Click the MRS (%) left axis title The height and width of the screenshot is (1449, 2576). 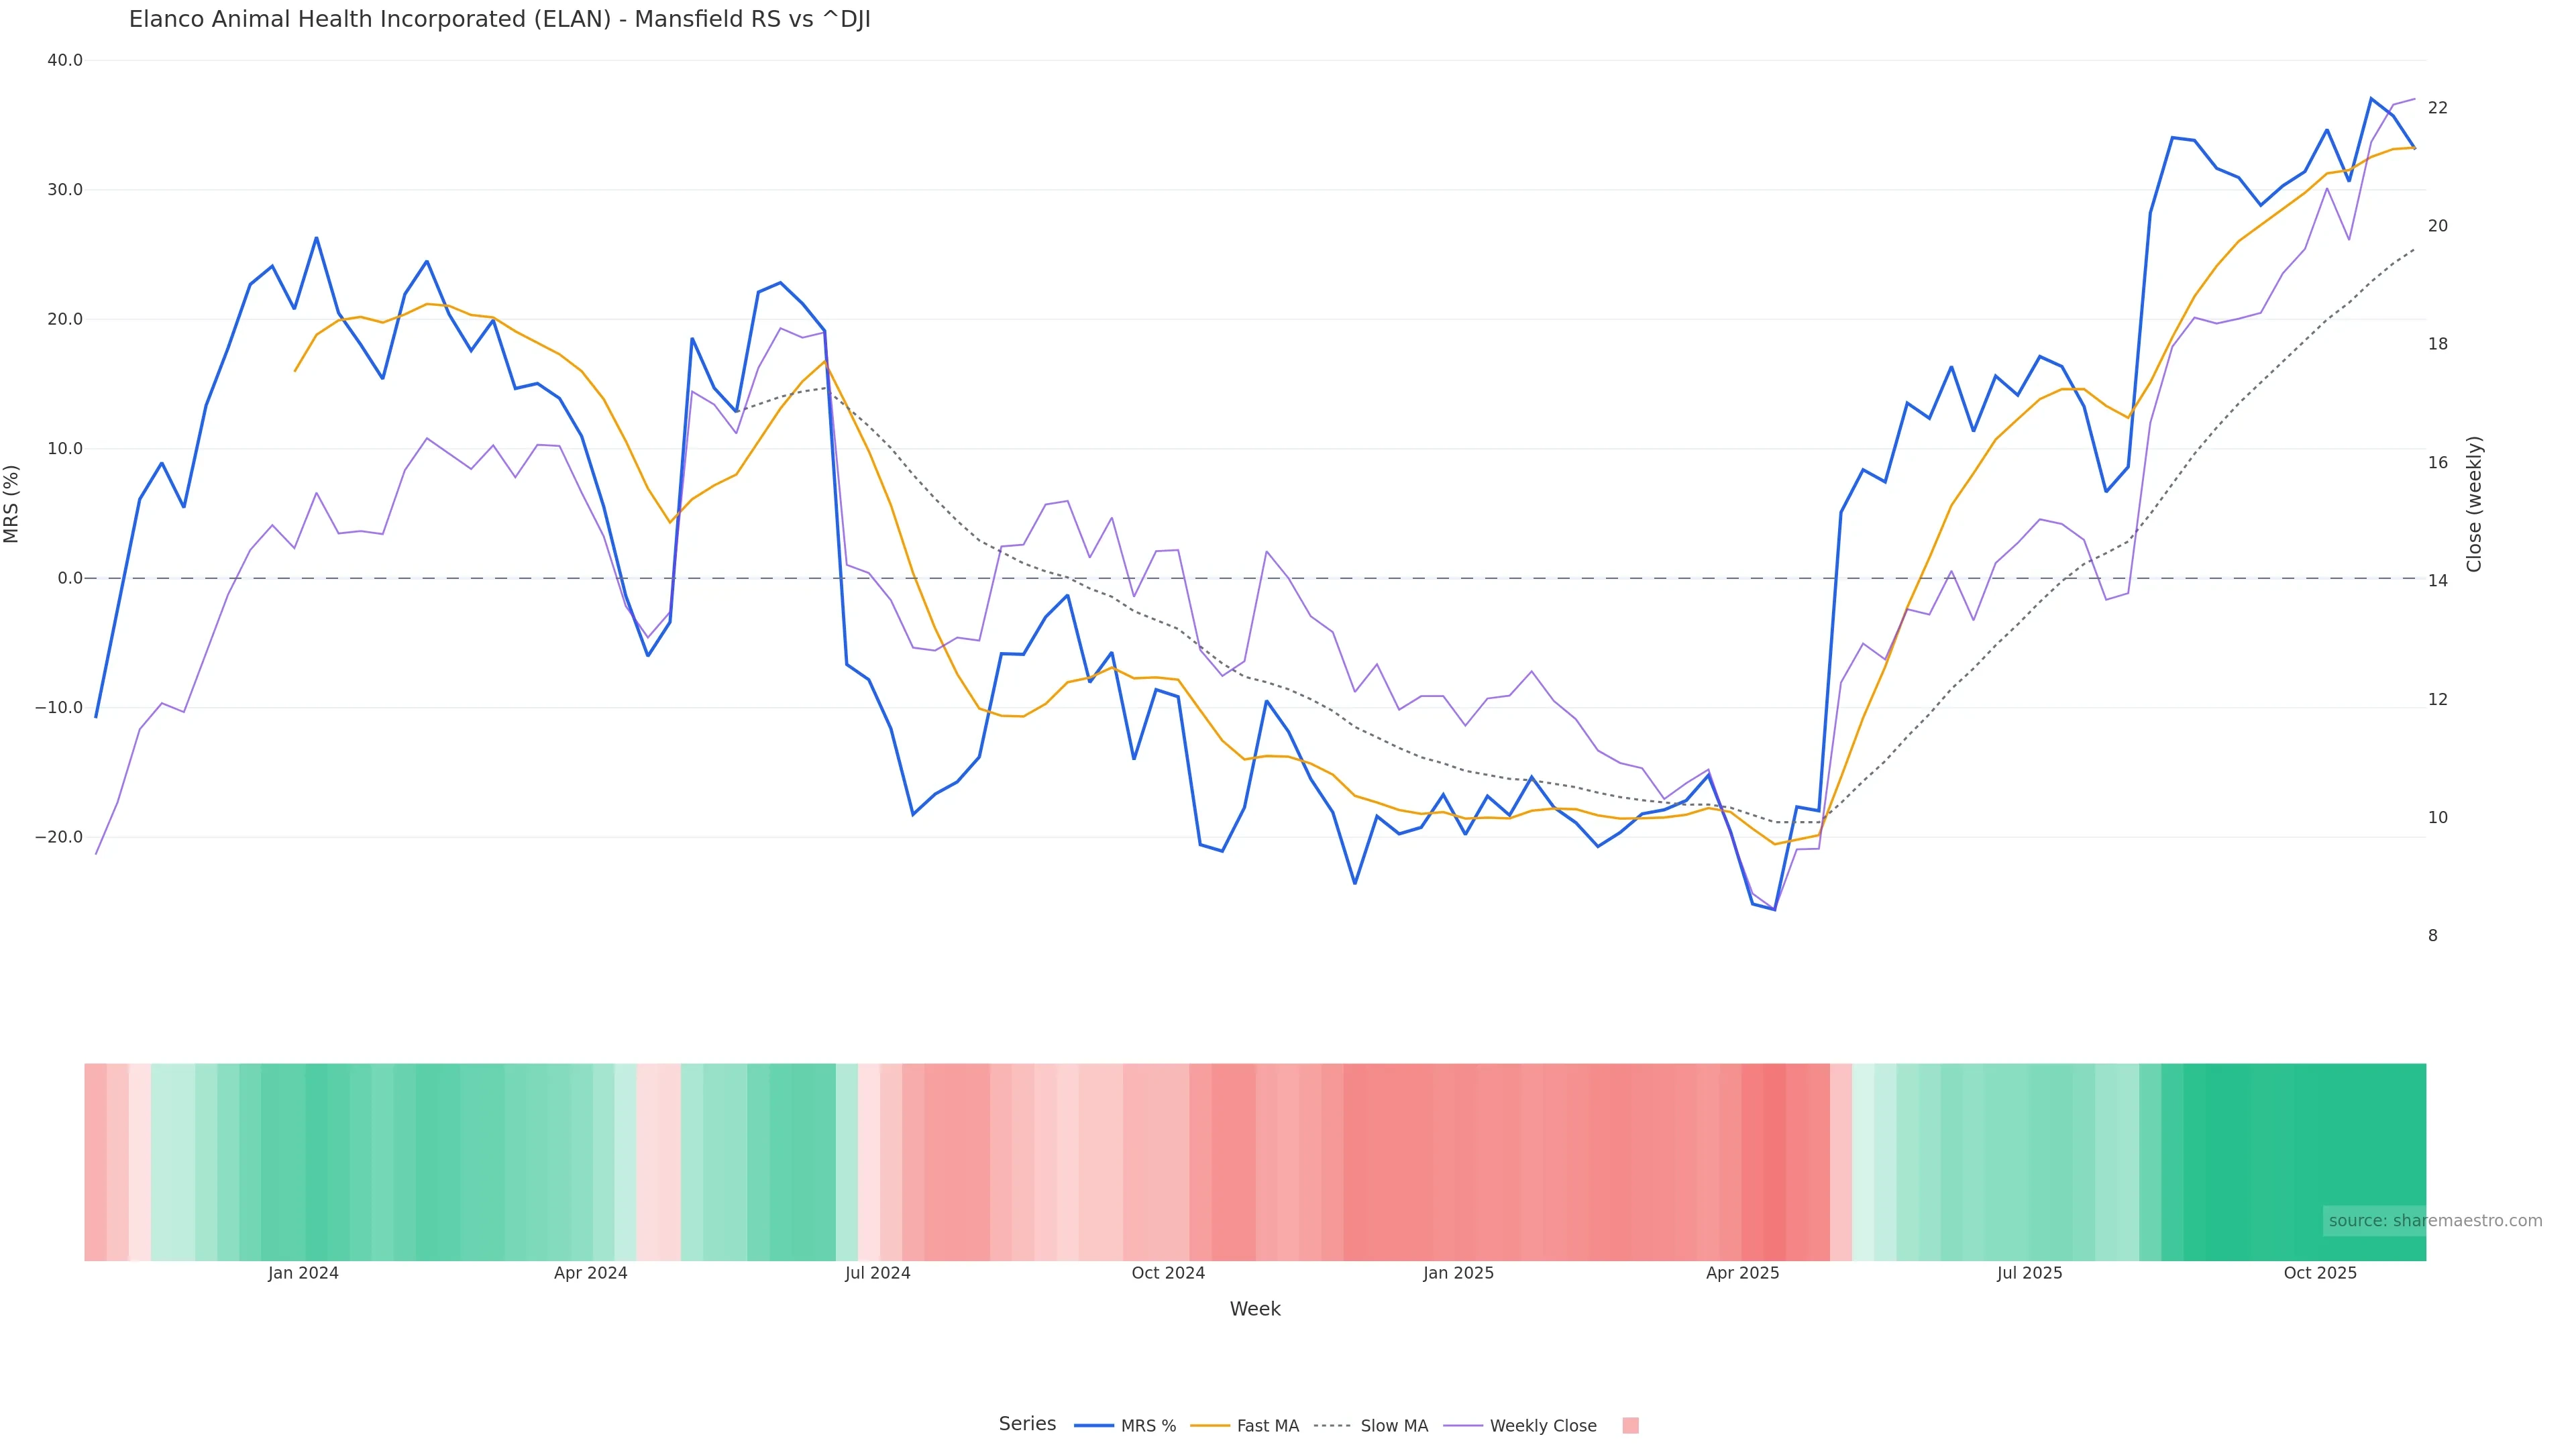12,504
